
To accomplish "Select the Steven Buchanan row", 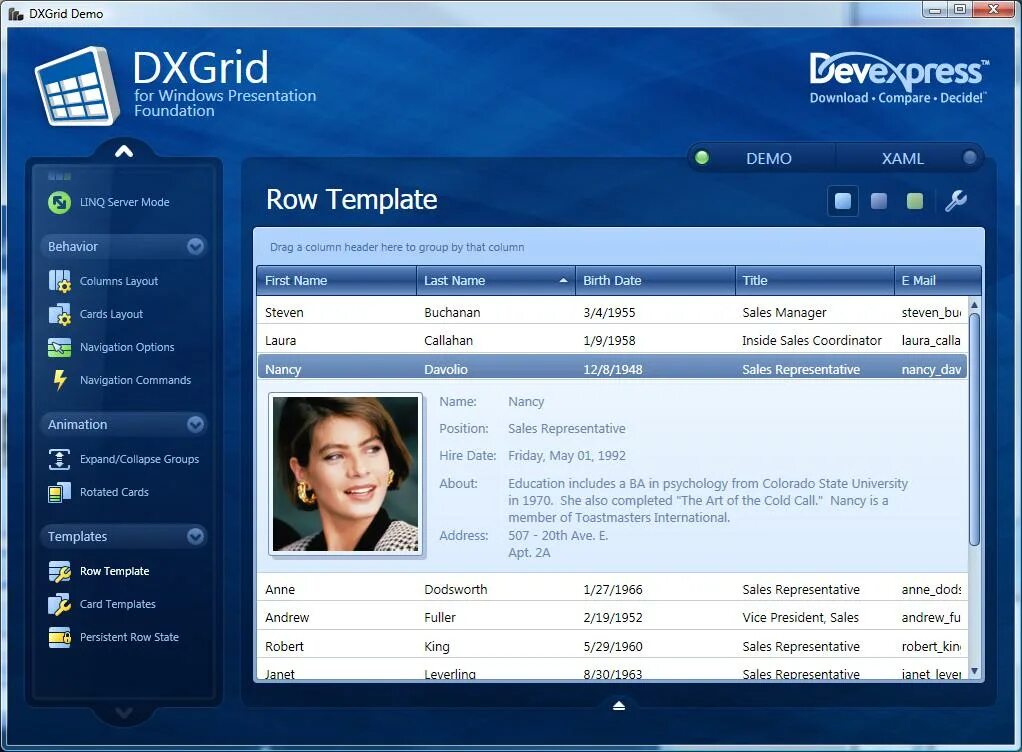I will [x=612, y=312].
